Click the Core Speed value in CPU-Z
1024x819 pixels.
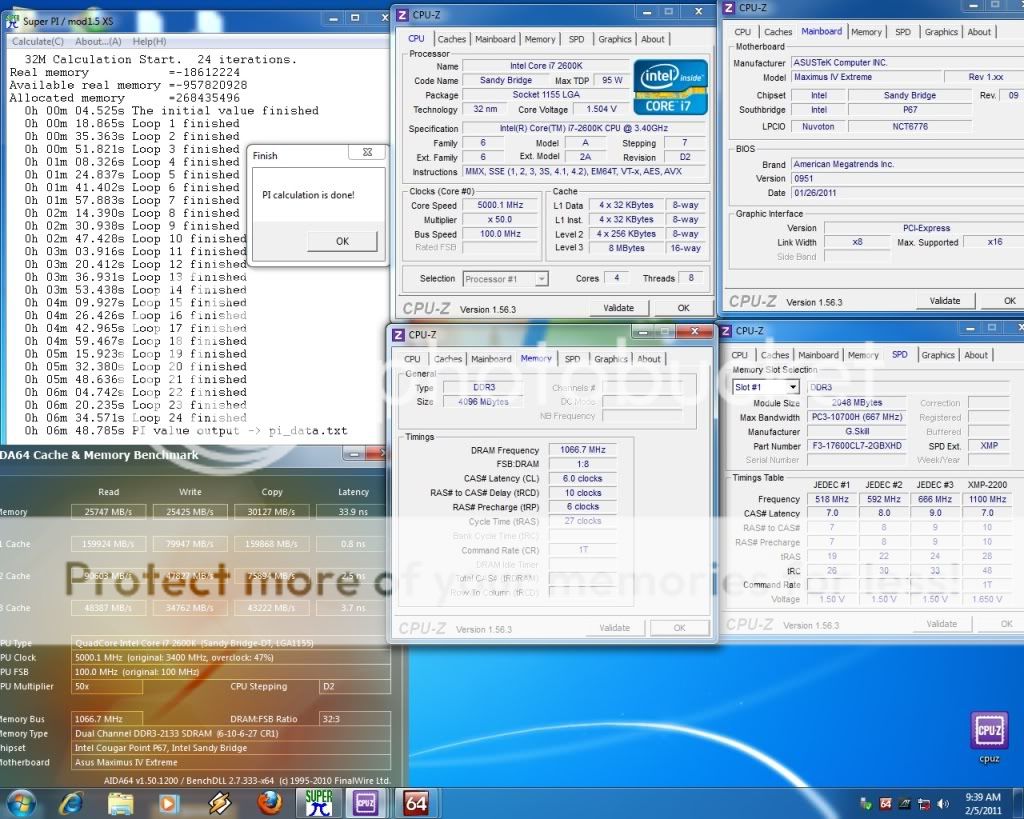coord(500,205)
